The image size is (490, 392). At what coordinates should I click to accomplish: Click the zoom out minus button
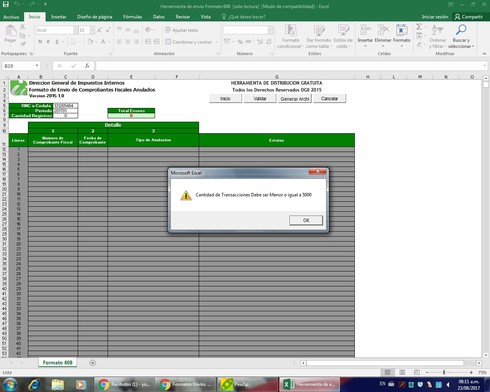(427, 372)
